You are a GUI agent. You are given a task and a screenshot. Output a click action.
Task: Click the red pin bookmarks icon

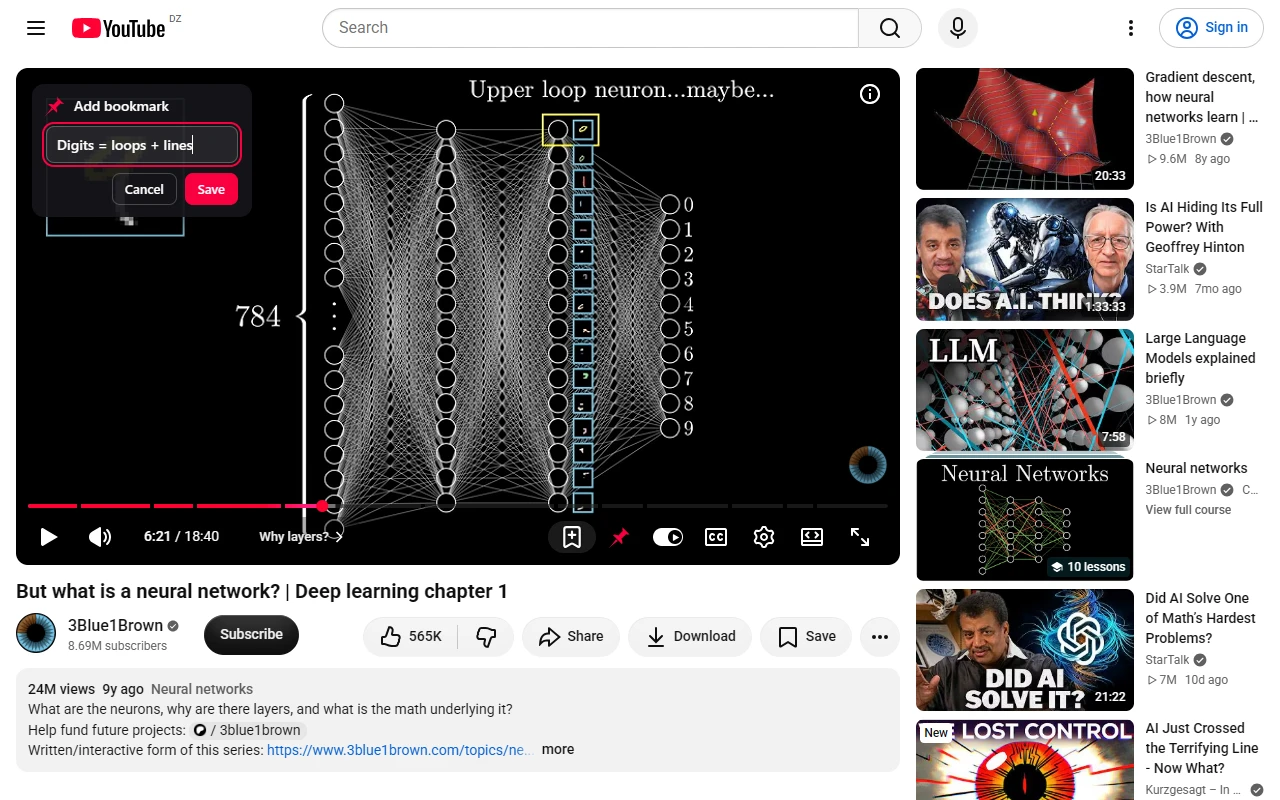(620, 537)
